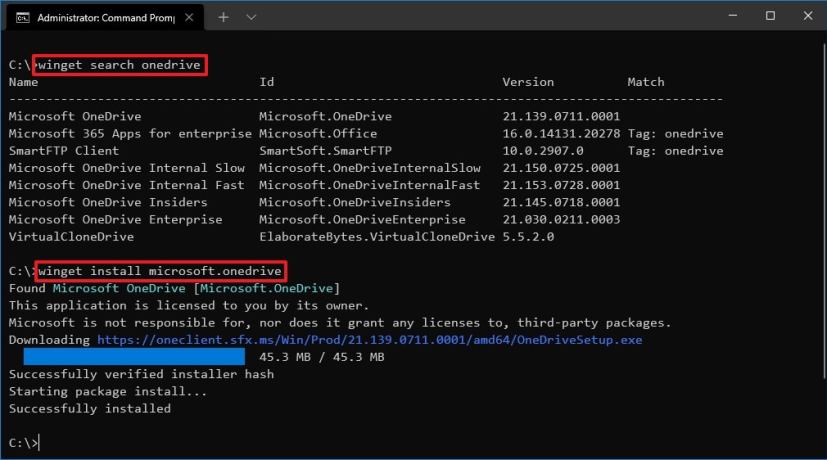Click the empty prompt on the last line
Viewport: 827px width, 460px height.
[39, 442]
